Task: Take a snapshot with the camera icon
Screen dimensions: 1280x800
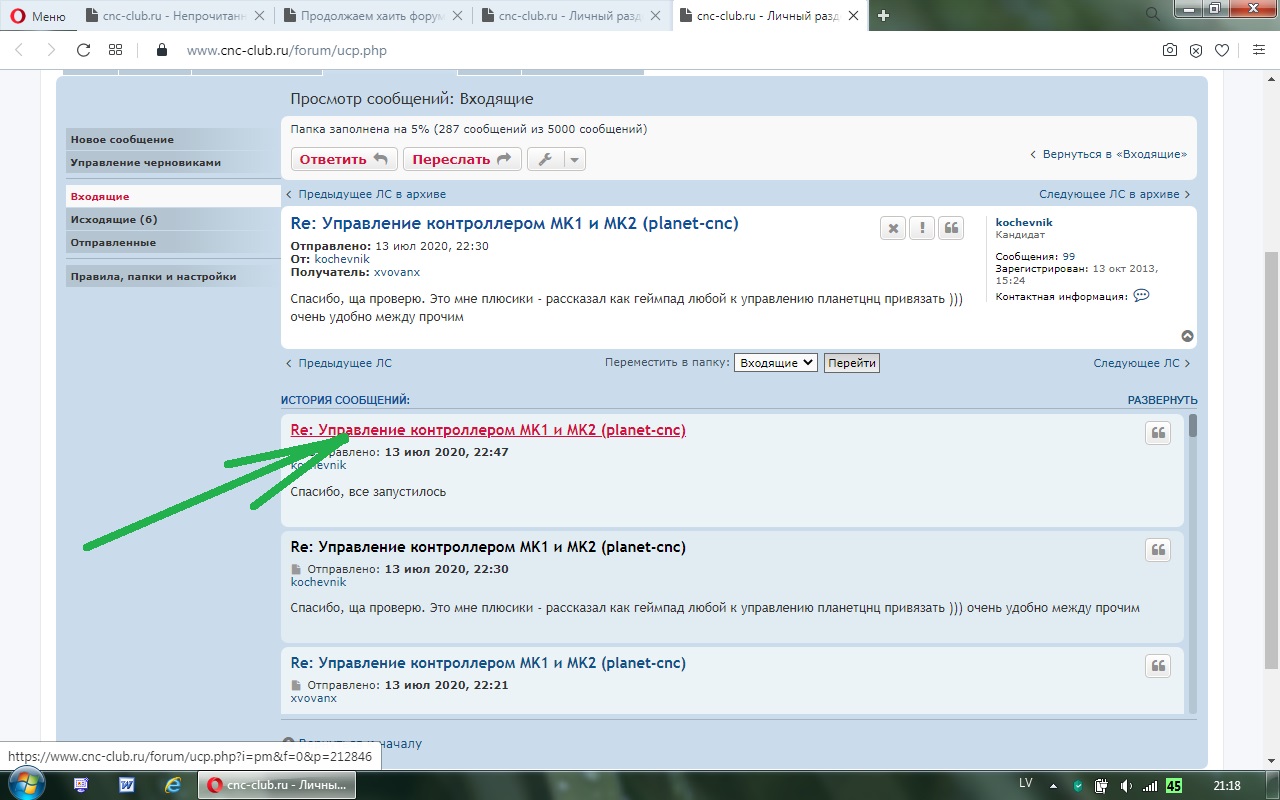Action: point(1170,50)
